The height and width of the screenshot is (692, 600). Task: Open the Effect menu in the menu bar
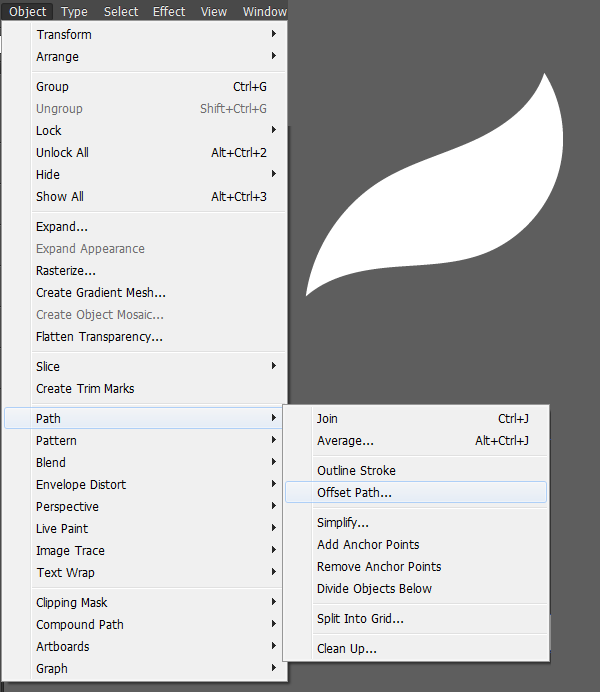pyautogui.click(x=169, y=11)
